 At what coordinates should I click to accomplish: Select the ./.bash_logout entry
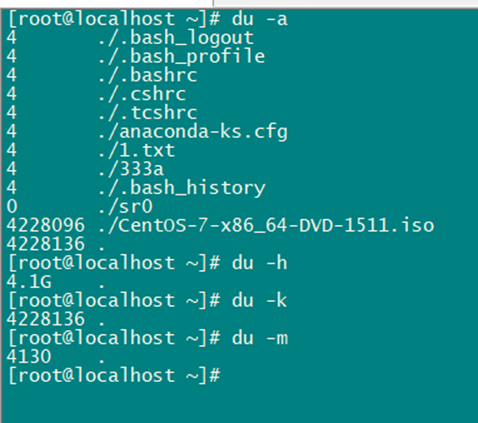point(176,38)
